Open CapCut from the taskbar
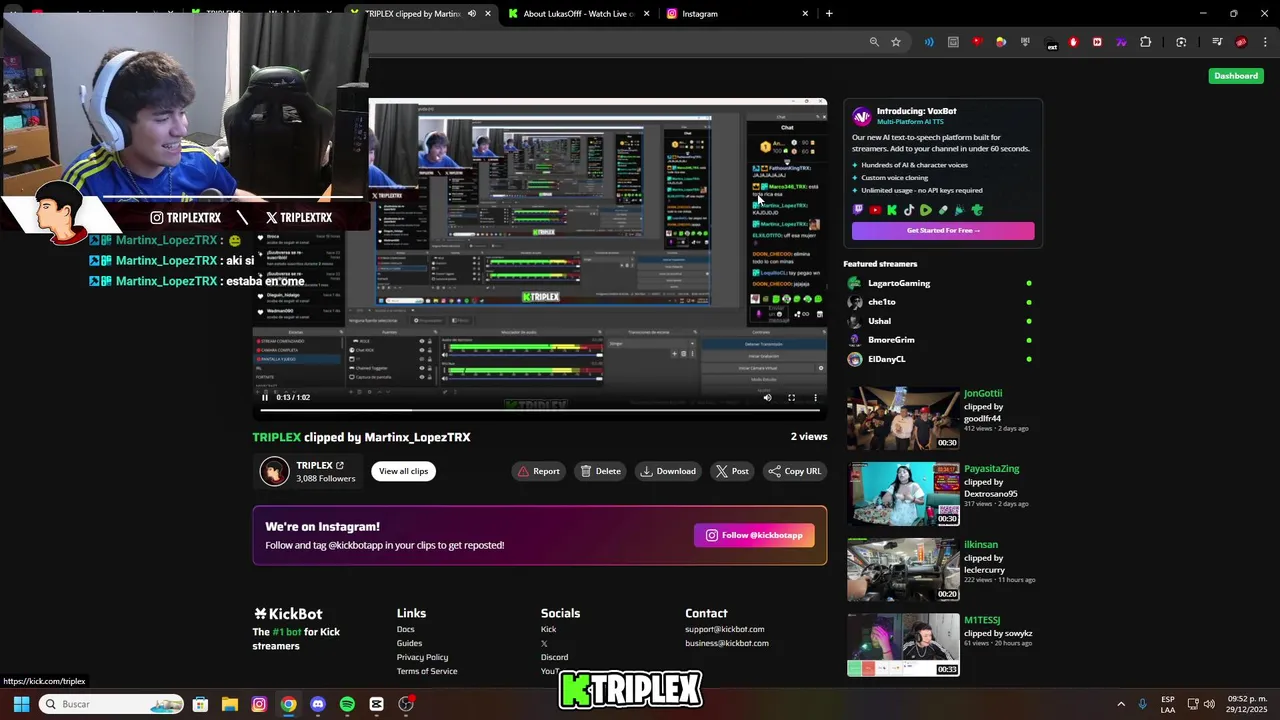Viewport: 1280px width, 720px height. pos(376,704)
